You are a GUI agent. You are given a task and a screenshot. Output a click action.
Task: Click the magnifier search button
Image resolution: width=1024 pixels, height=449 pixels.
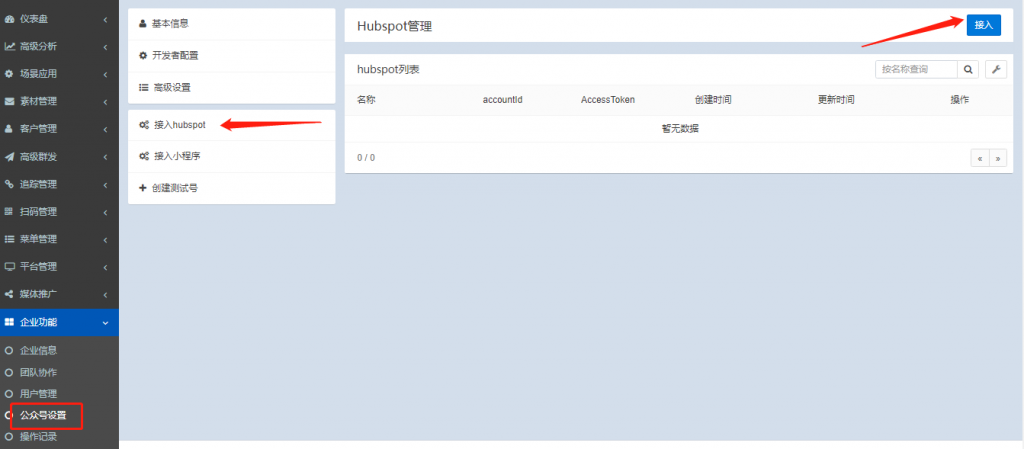tap(968, 69)
